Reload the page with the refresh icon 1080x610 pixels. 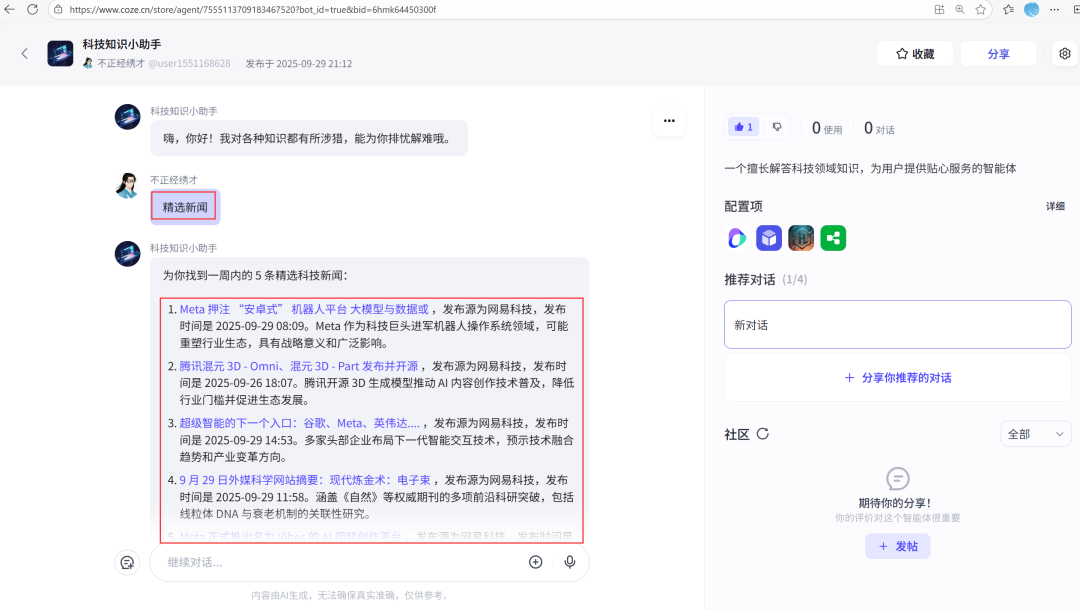pyautogui.click(x=32, y=10)
